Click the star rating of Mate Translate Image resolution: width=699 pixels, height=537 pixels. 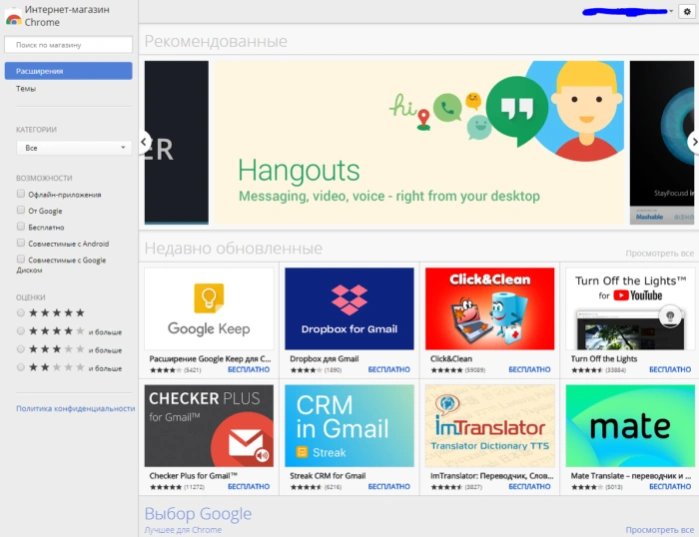(587, 487)
